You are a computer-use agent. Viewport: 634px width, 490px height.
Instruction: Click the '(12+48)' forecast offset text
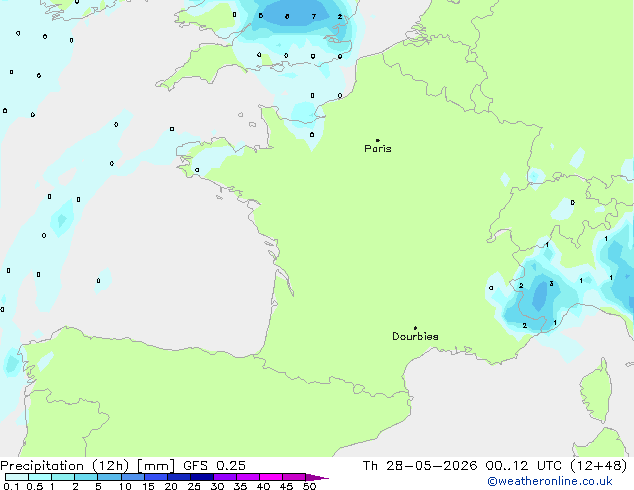599,466
